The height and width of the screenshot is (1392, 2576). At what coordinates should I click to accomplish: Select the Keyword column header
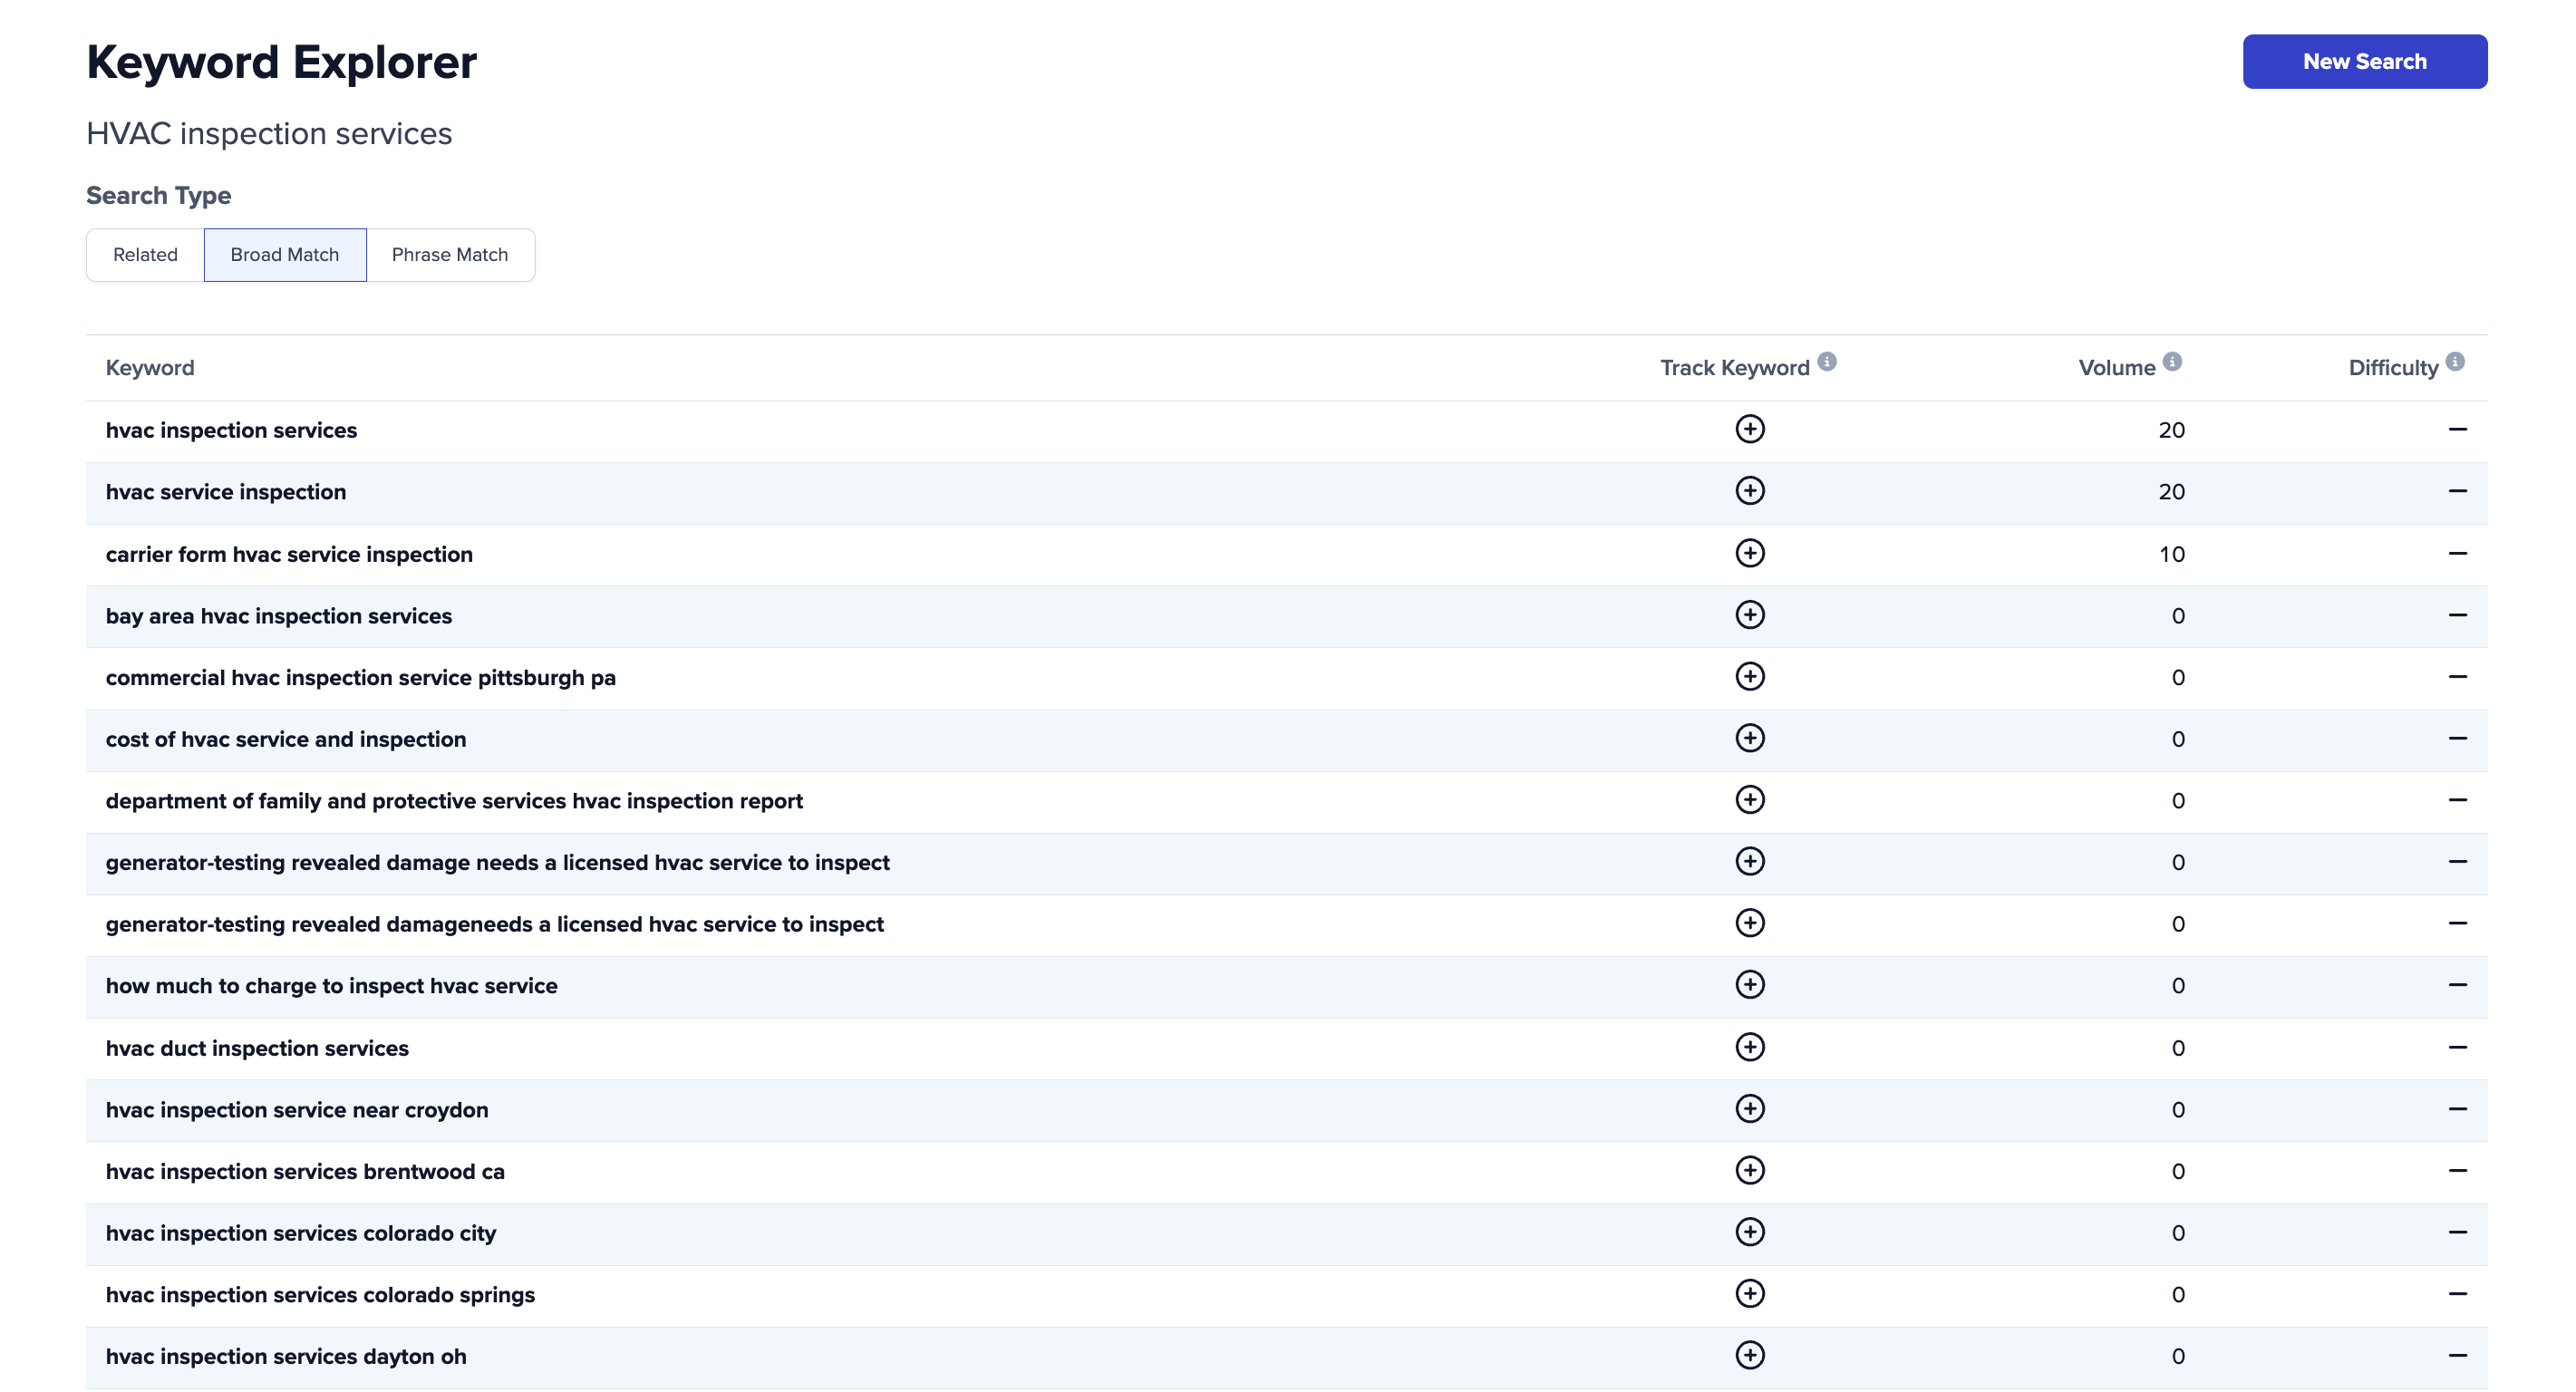150,368
